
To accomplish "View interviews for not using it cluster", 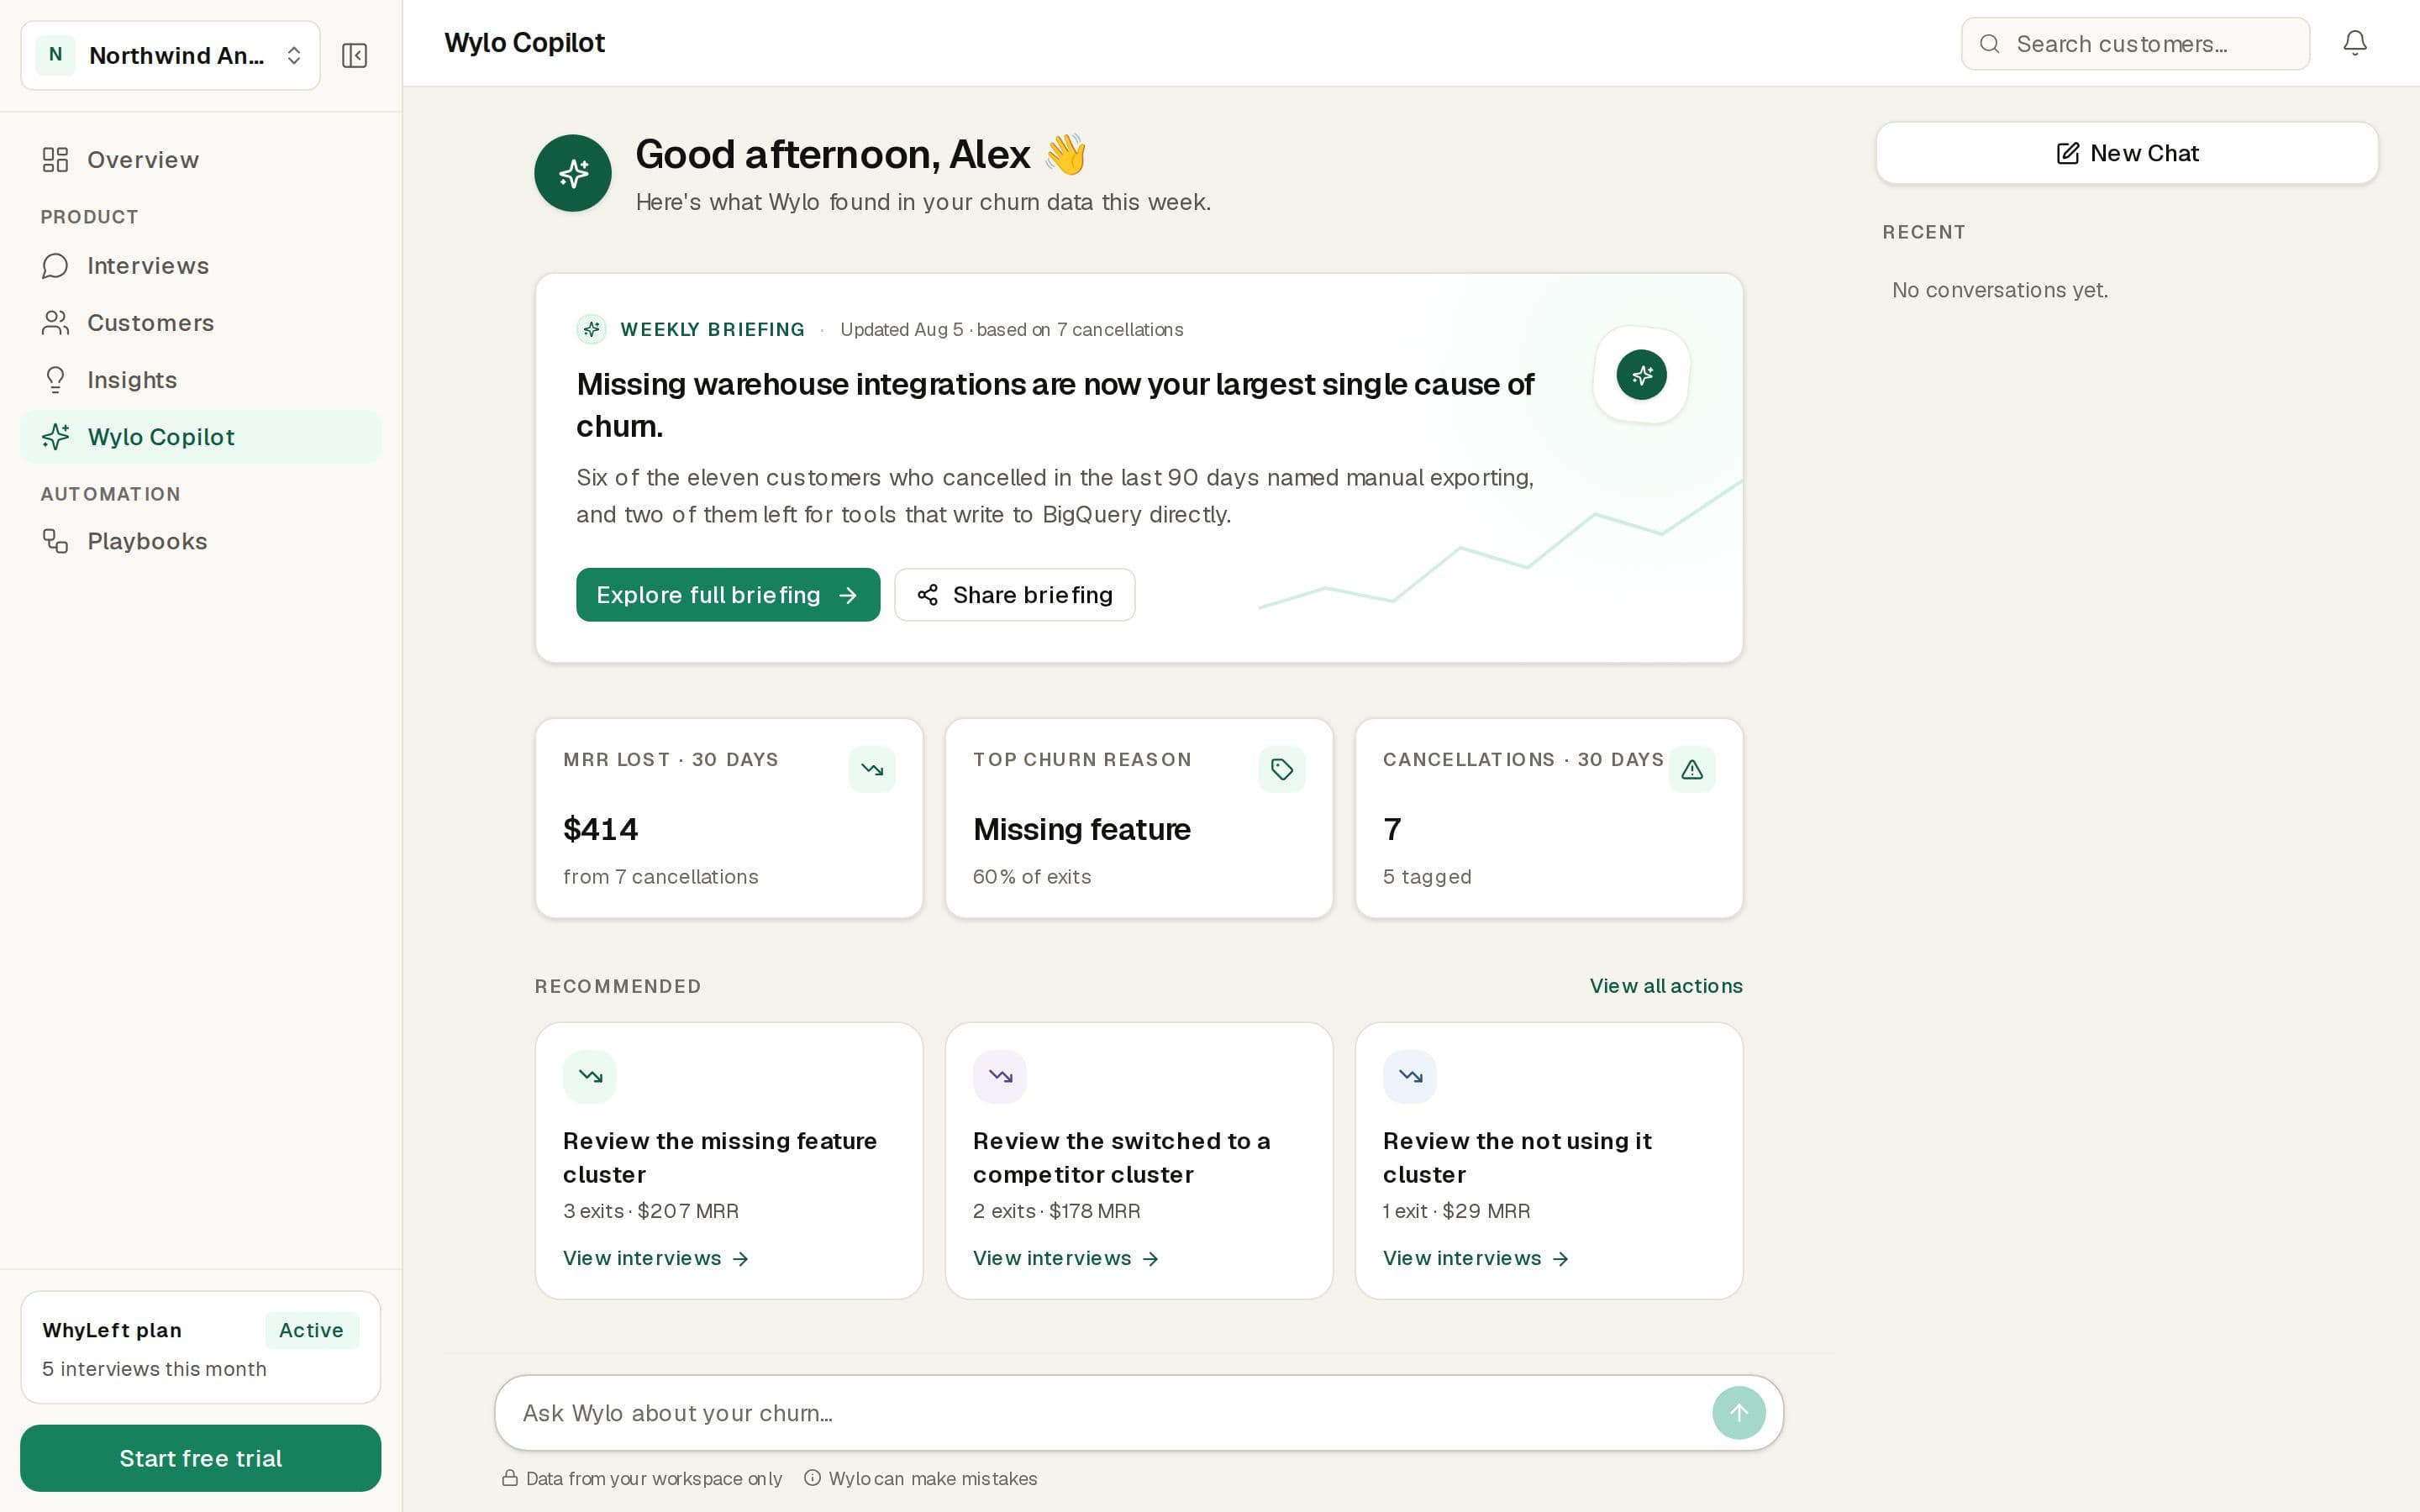I will click(1476, 1258).
